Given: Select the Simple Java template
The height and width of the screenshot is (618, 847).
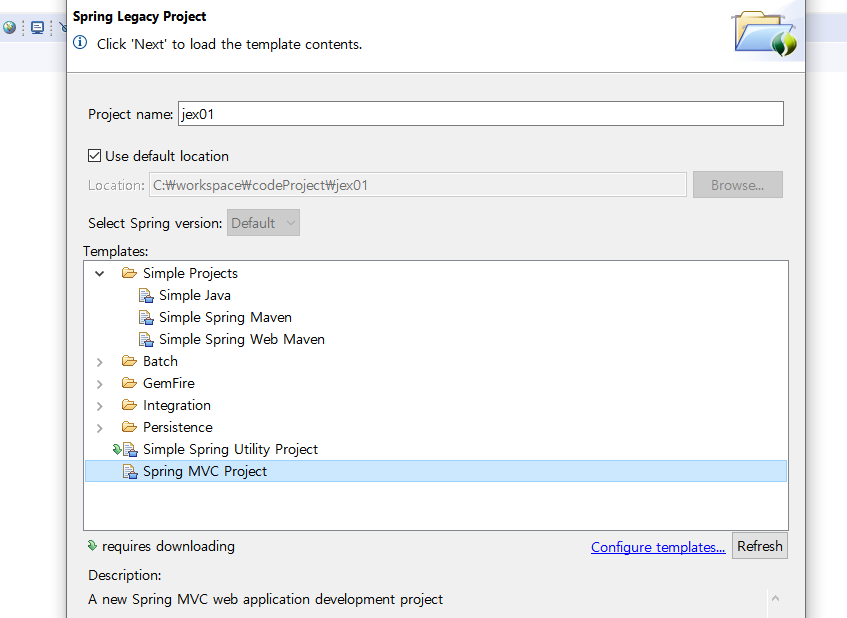Looking at the screenshot, I should click(x=194, y=295).
